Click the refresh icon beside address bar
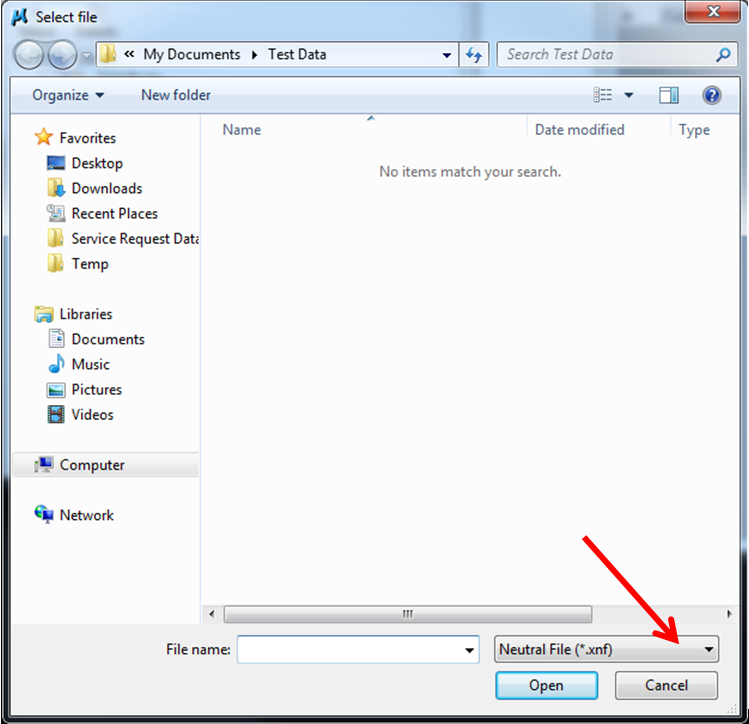The width and height of the screenshot is (749, 724). (473, 55)
